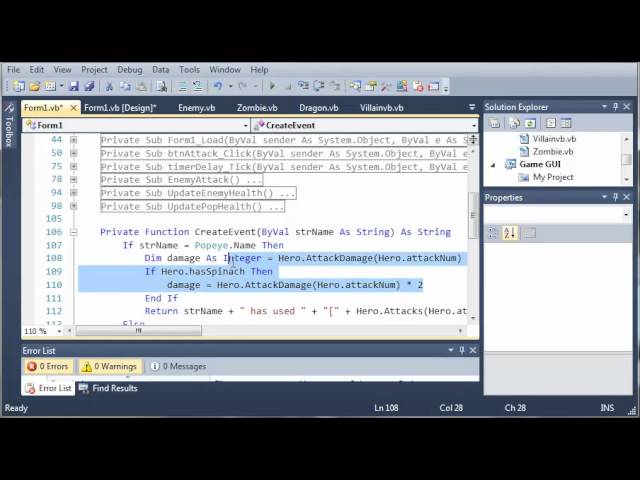640x480 pixels.
Task: Pin the Solution Explorer panel
Action: 617,107
